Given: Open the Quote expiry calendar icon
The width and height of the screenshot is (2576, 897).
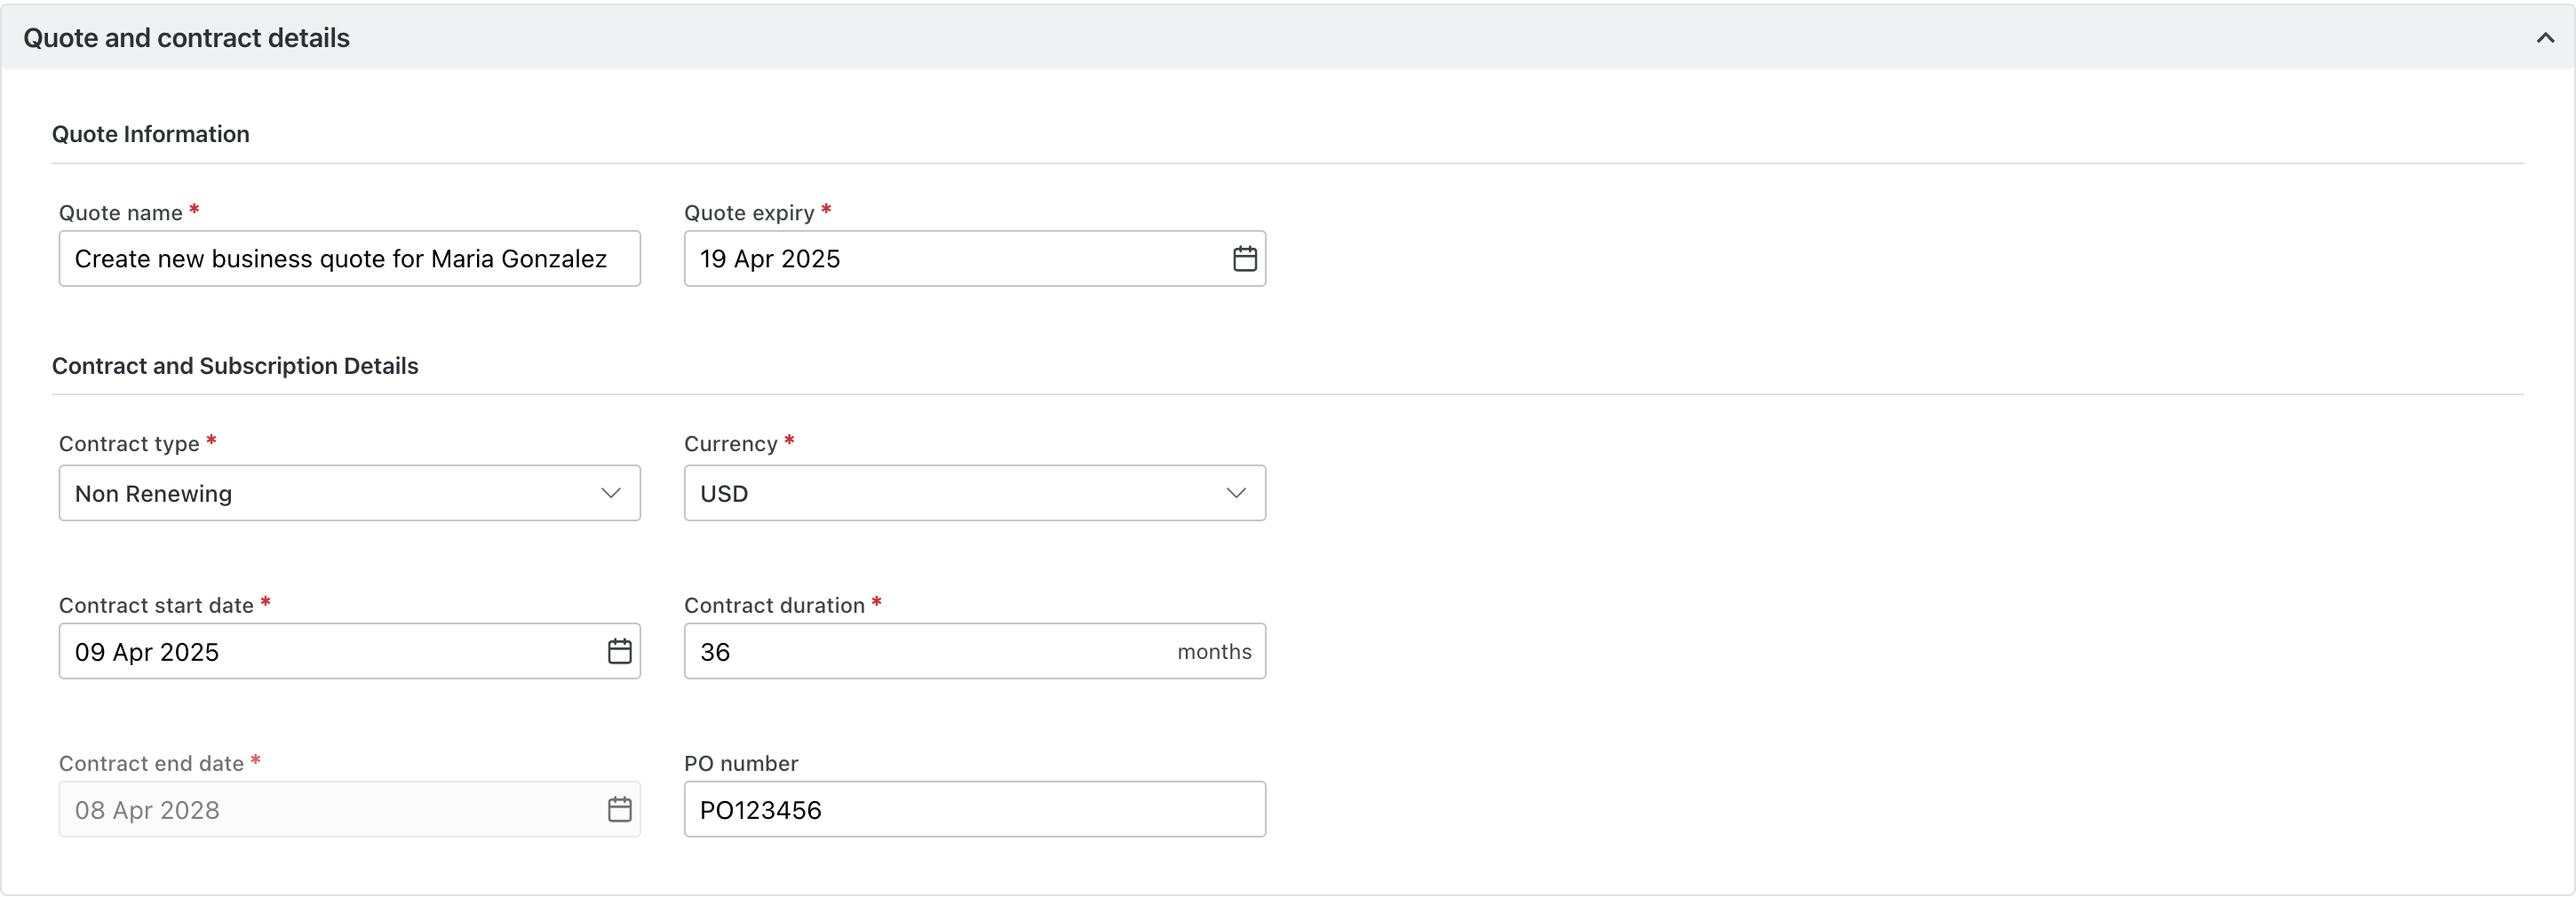Looking at the screenshot, I should pos(1244,259).
